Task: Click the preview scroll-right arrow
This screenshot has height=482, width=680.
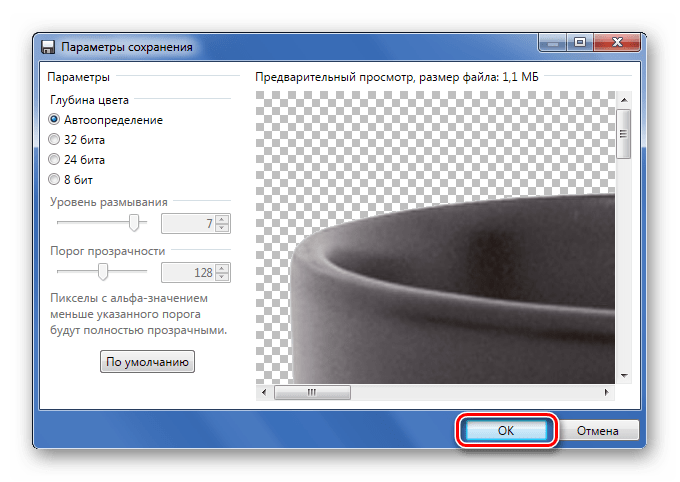Action: (607, 392)
